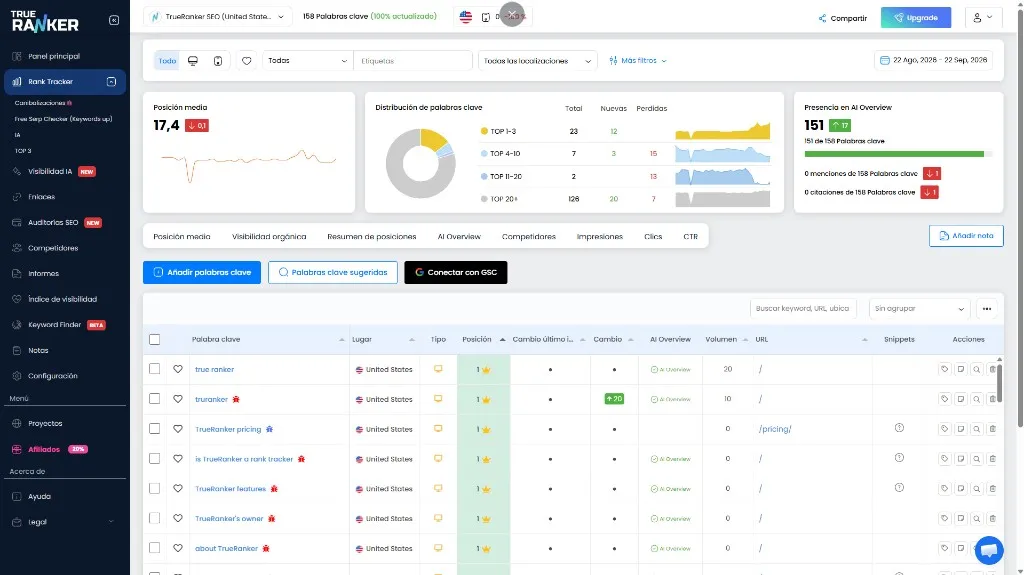Screen dimensions: 1024x575
Task: Favorite the 'true ranker' keyword heart
Action: click(178, 369)
